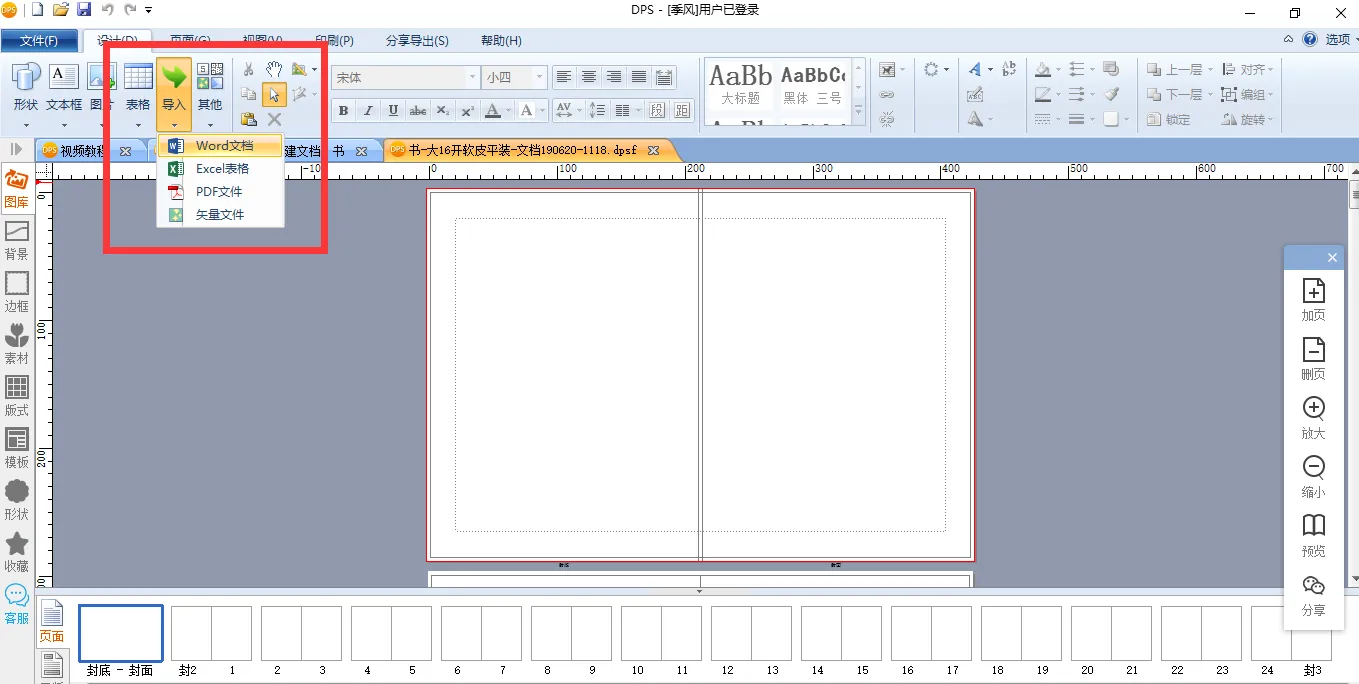Choose Word文档 from import menu

pyautogui.click(x=224, y=146)
